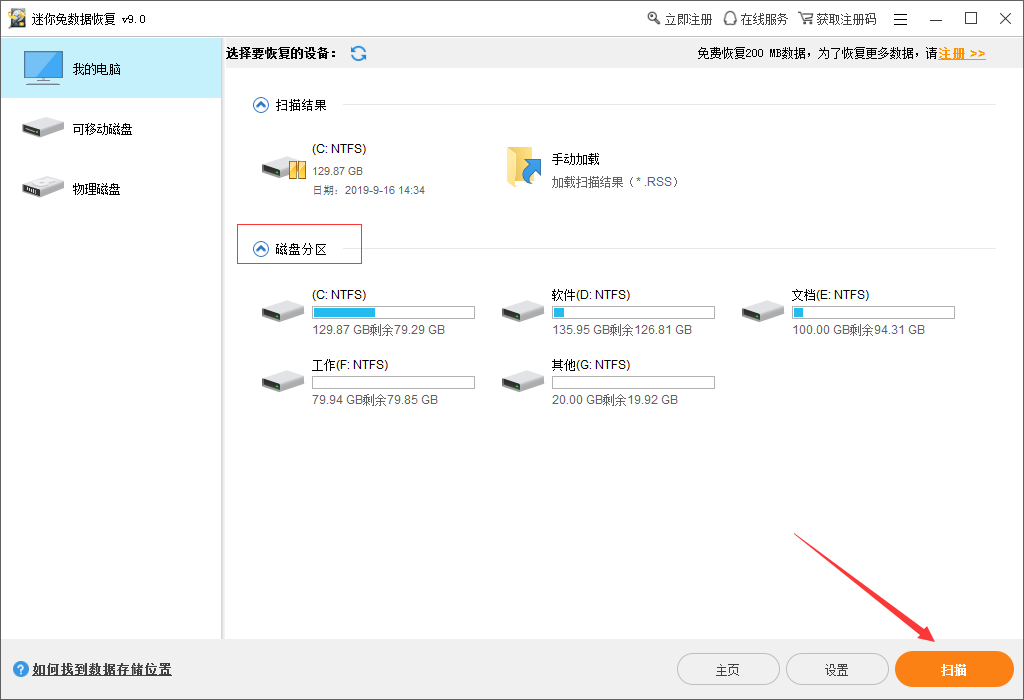Click the question mark help icon
1024x700 pixels.
click(x=21, y=669)
